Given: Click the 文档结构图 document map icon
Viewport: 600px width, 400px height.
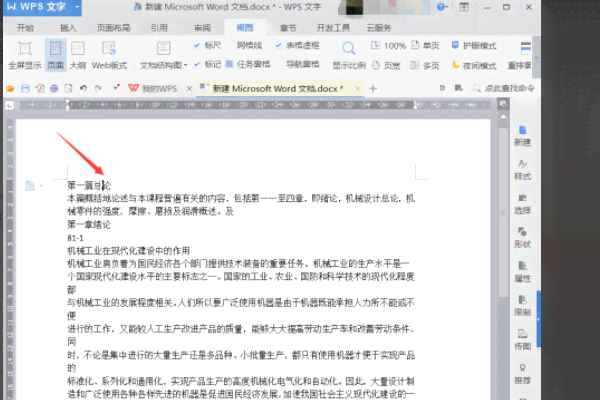Looking at the screenshot, I should coord(163,49).
